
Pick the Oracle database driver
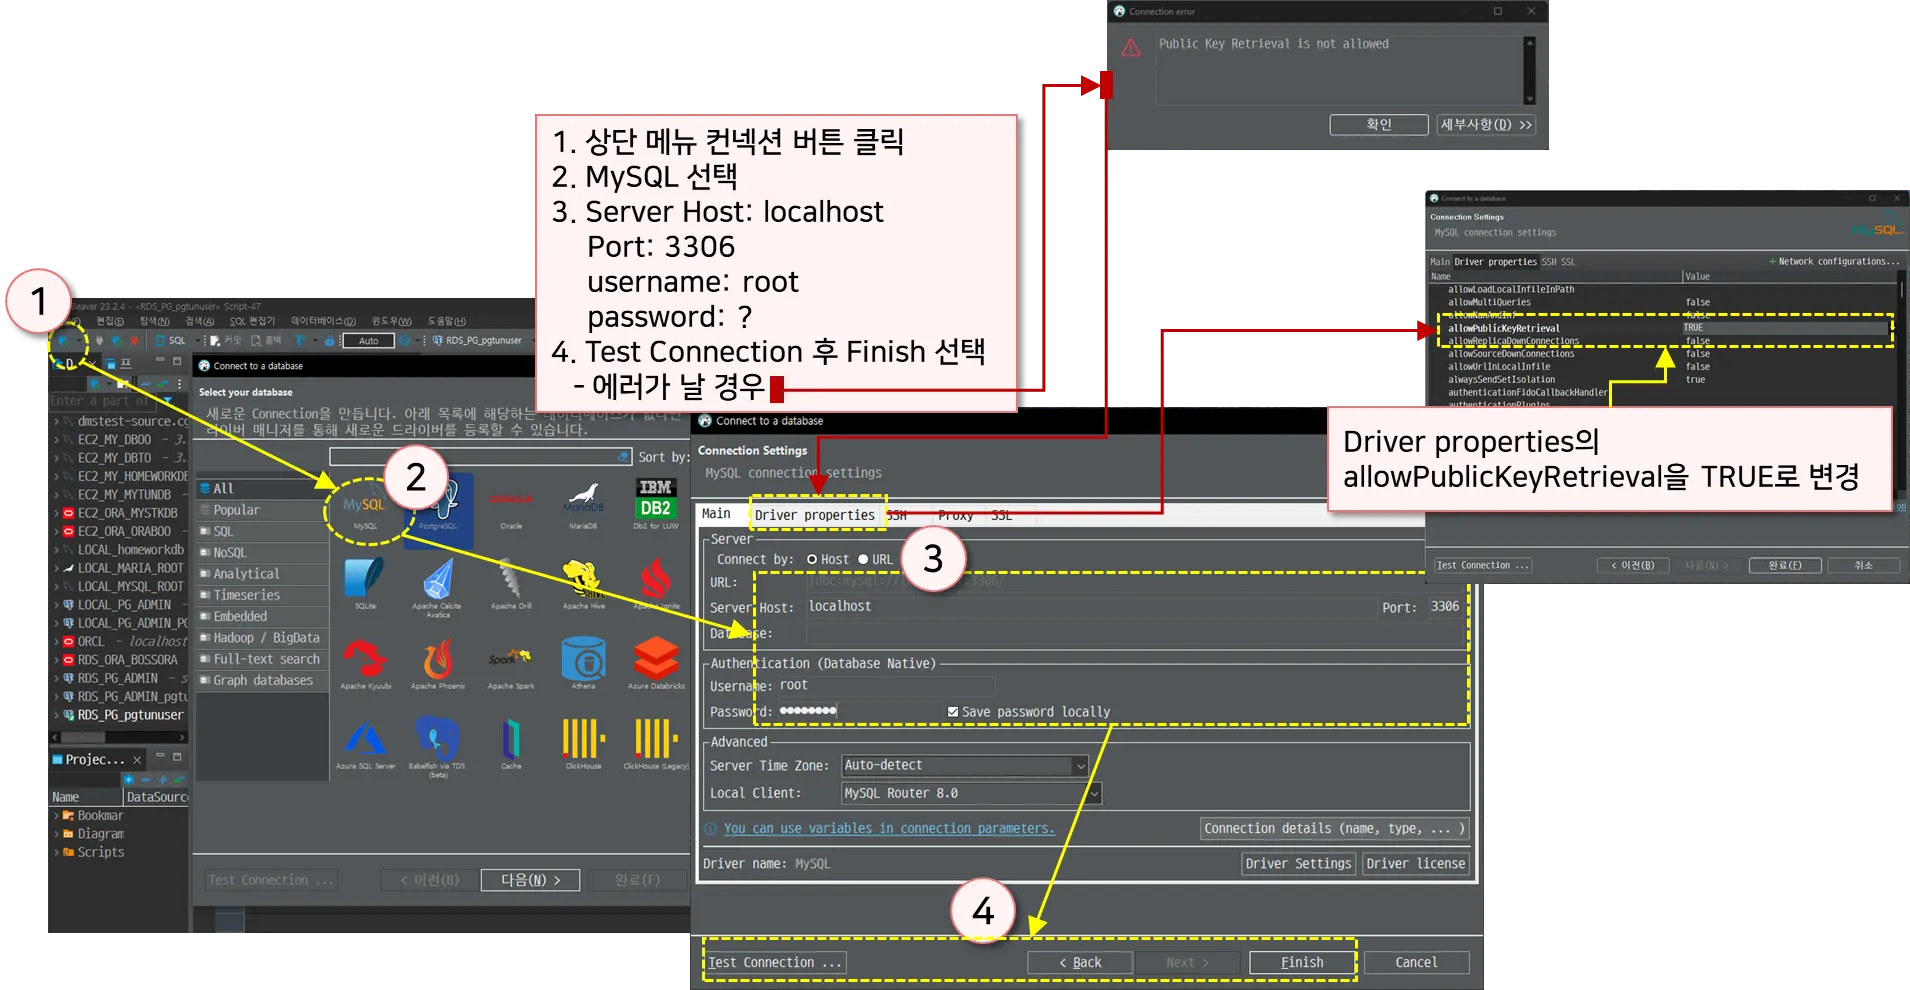tap(511, 507)
